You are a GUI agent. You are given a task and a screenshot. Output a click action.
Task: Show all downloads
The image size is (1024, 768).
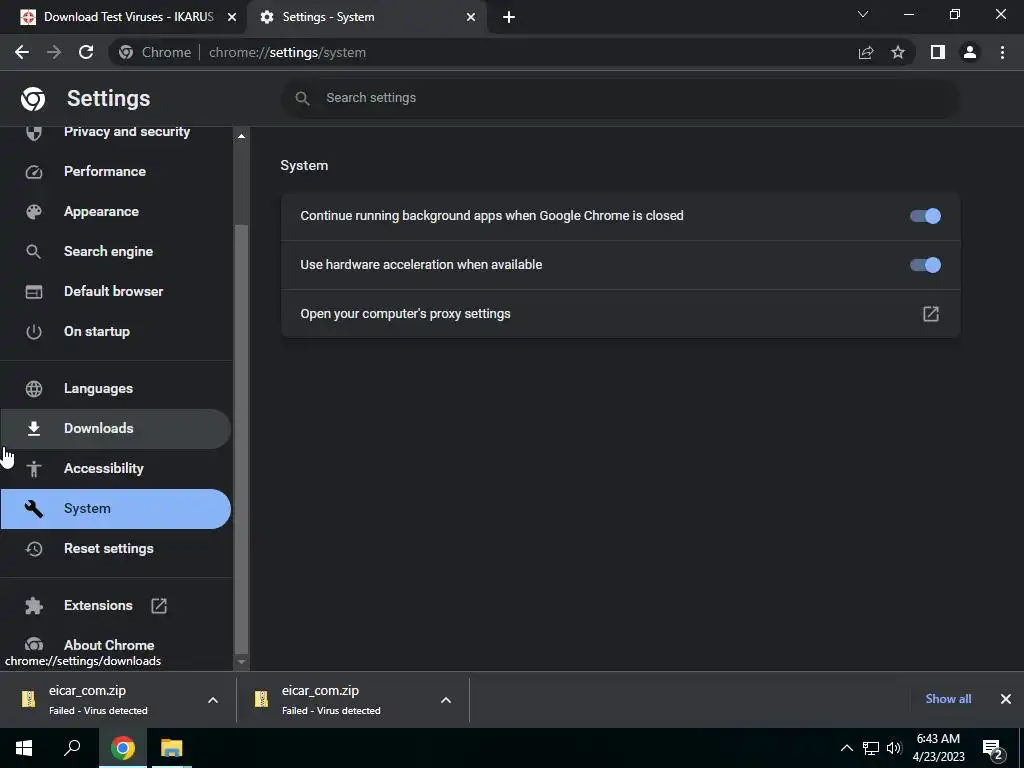pos(948,699)
